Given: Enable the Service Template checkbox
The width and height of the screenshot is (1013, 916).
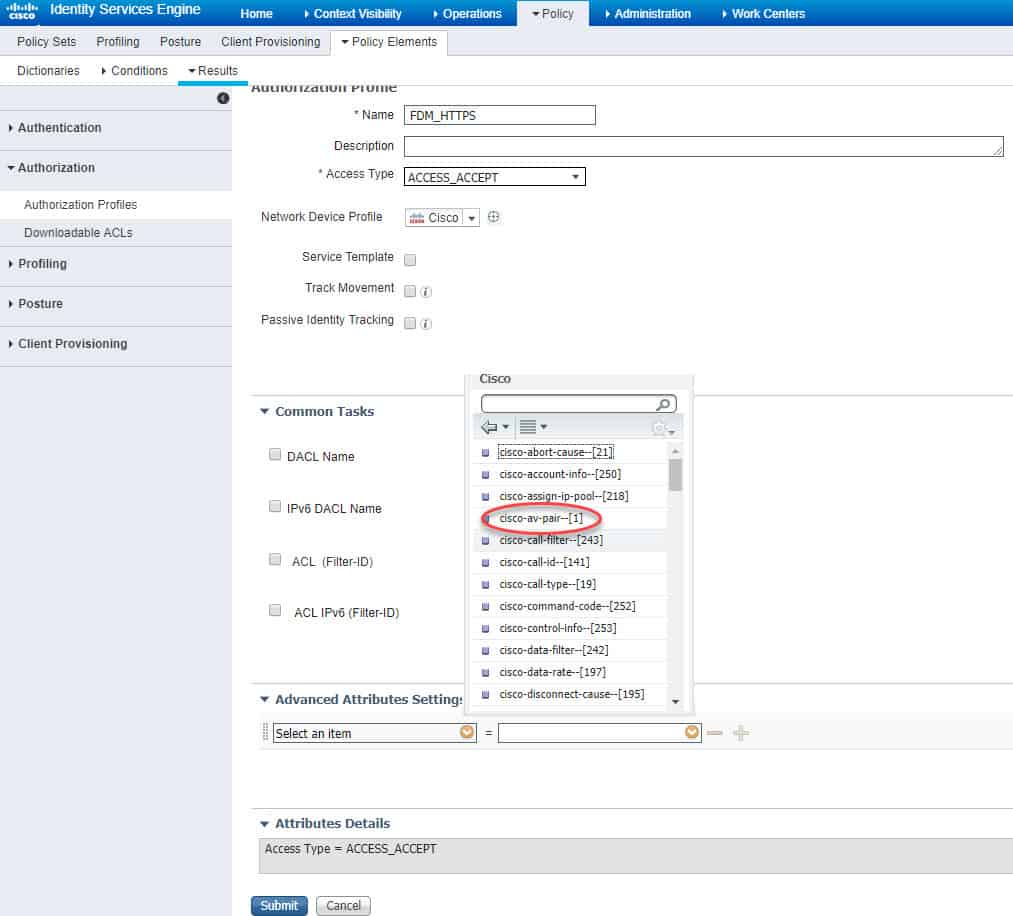Looking at the screenshot, I should pyautogui.click(x=410, y=260).
